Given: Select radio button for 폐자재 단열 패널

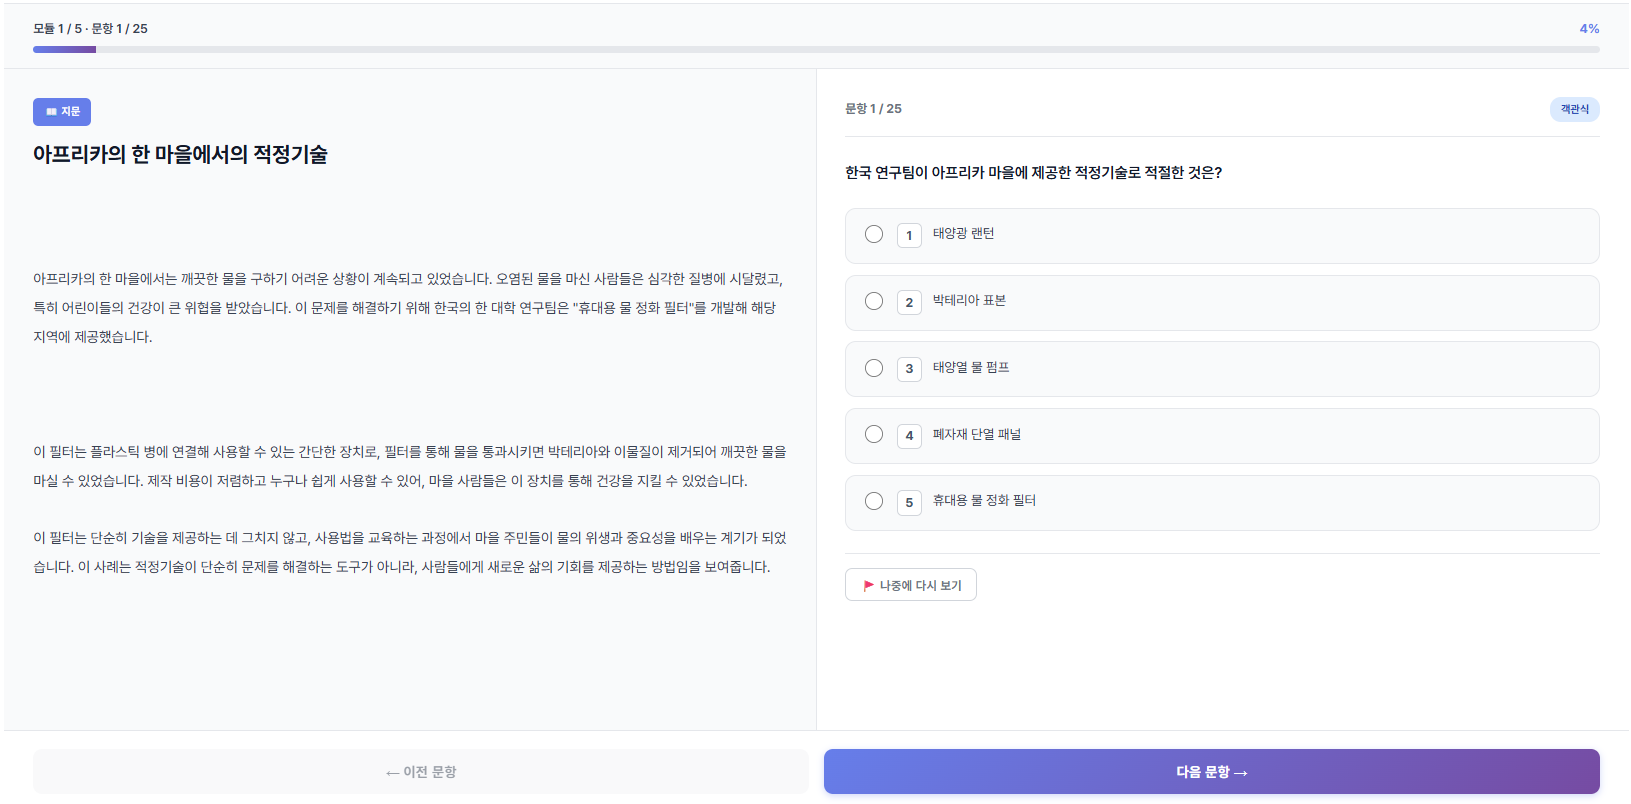Looking at the screenshot, I should coord(874,434).
